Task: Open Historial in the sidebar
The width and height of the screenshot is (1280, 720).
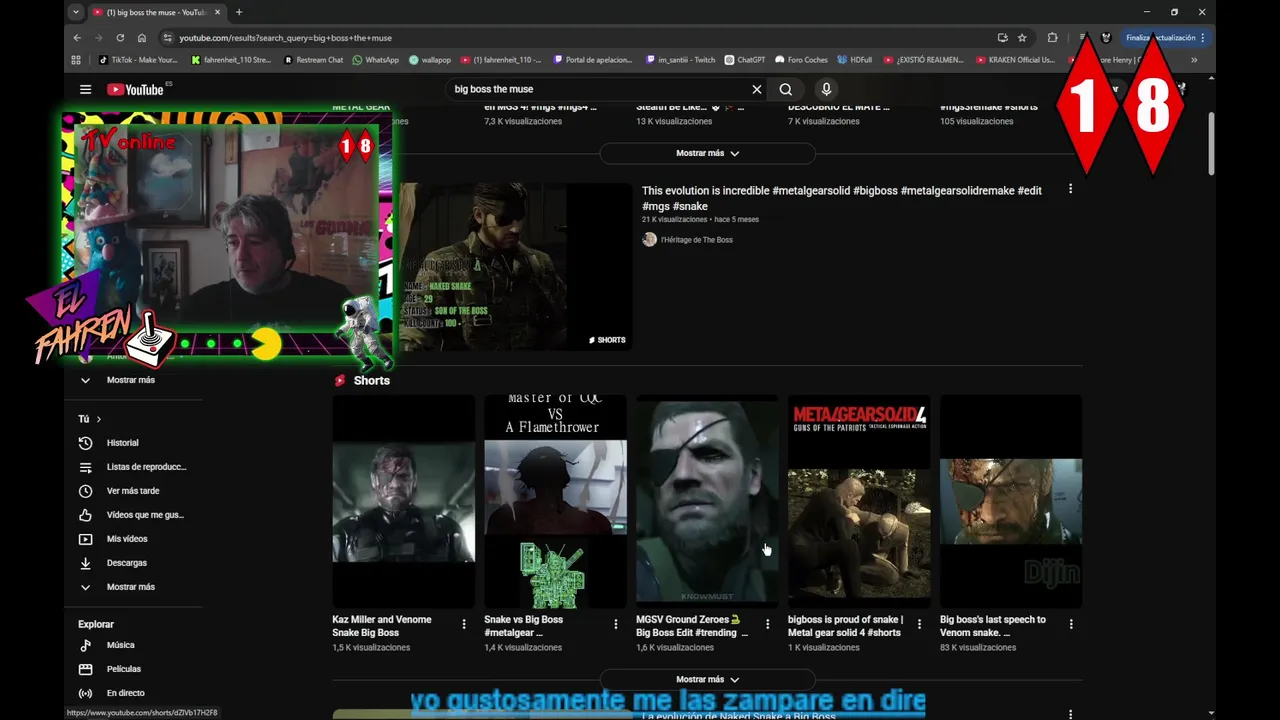Action: [x=122, y=443]
